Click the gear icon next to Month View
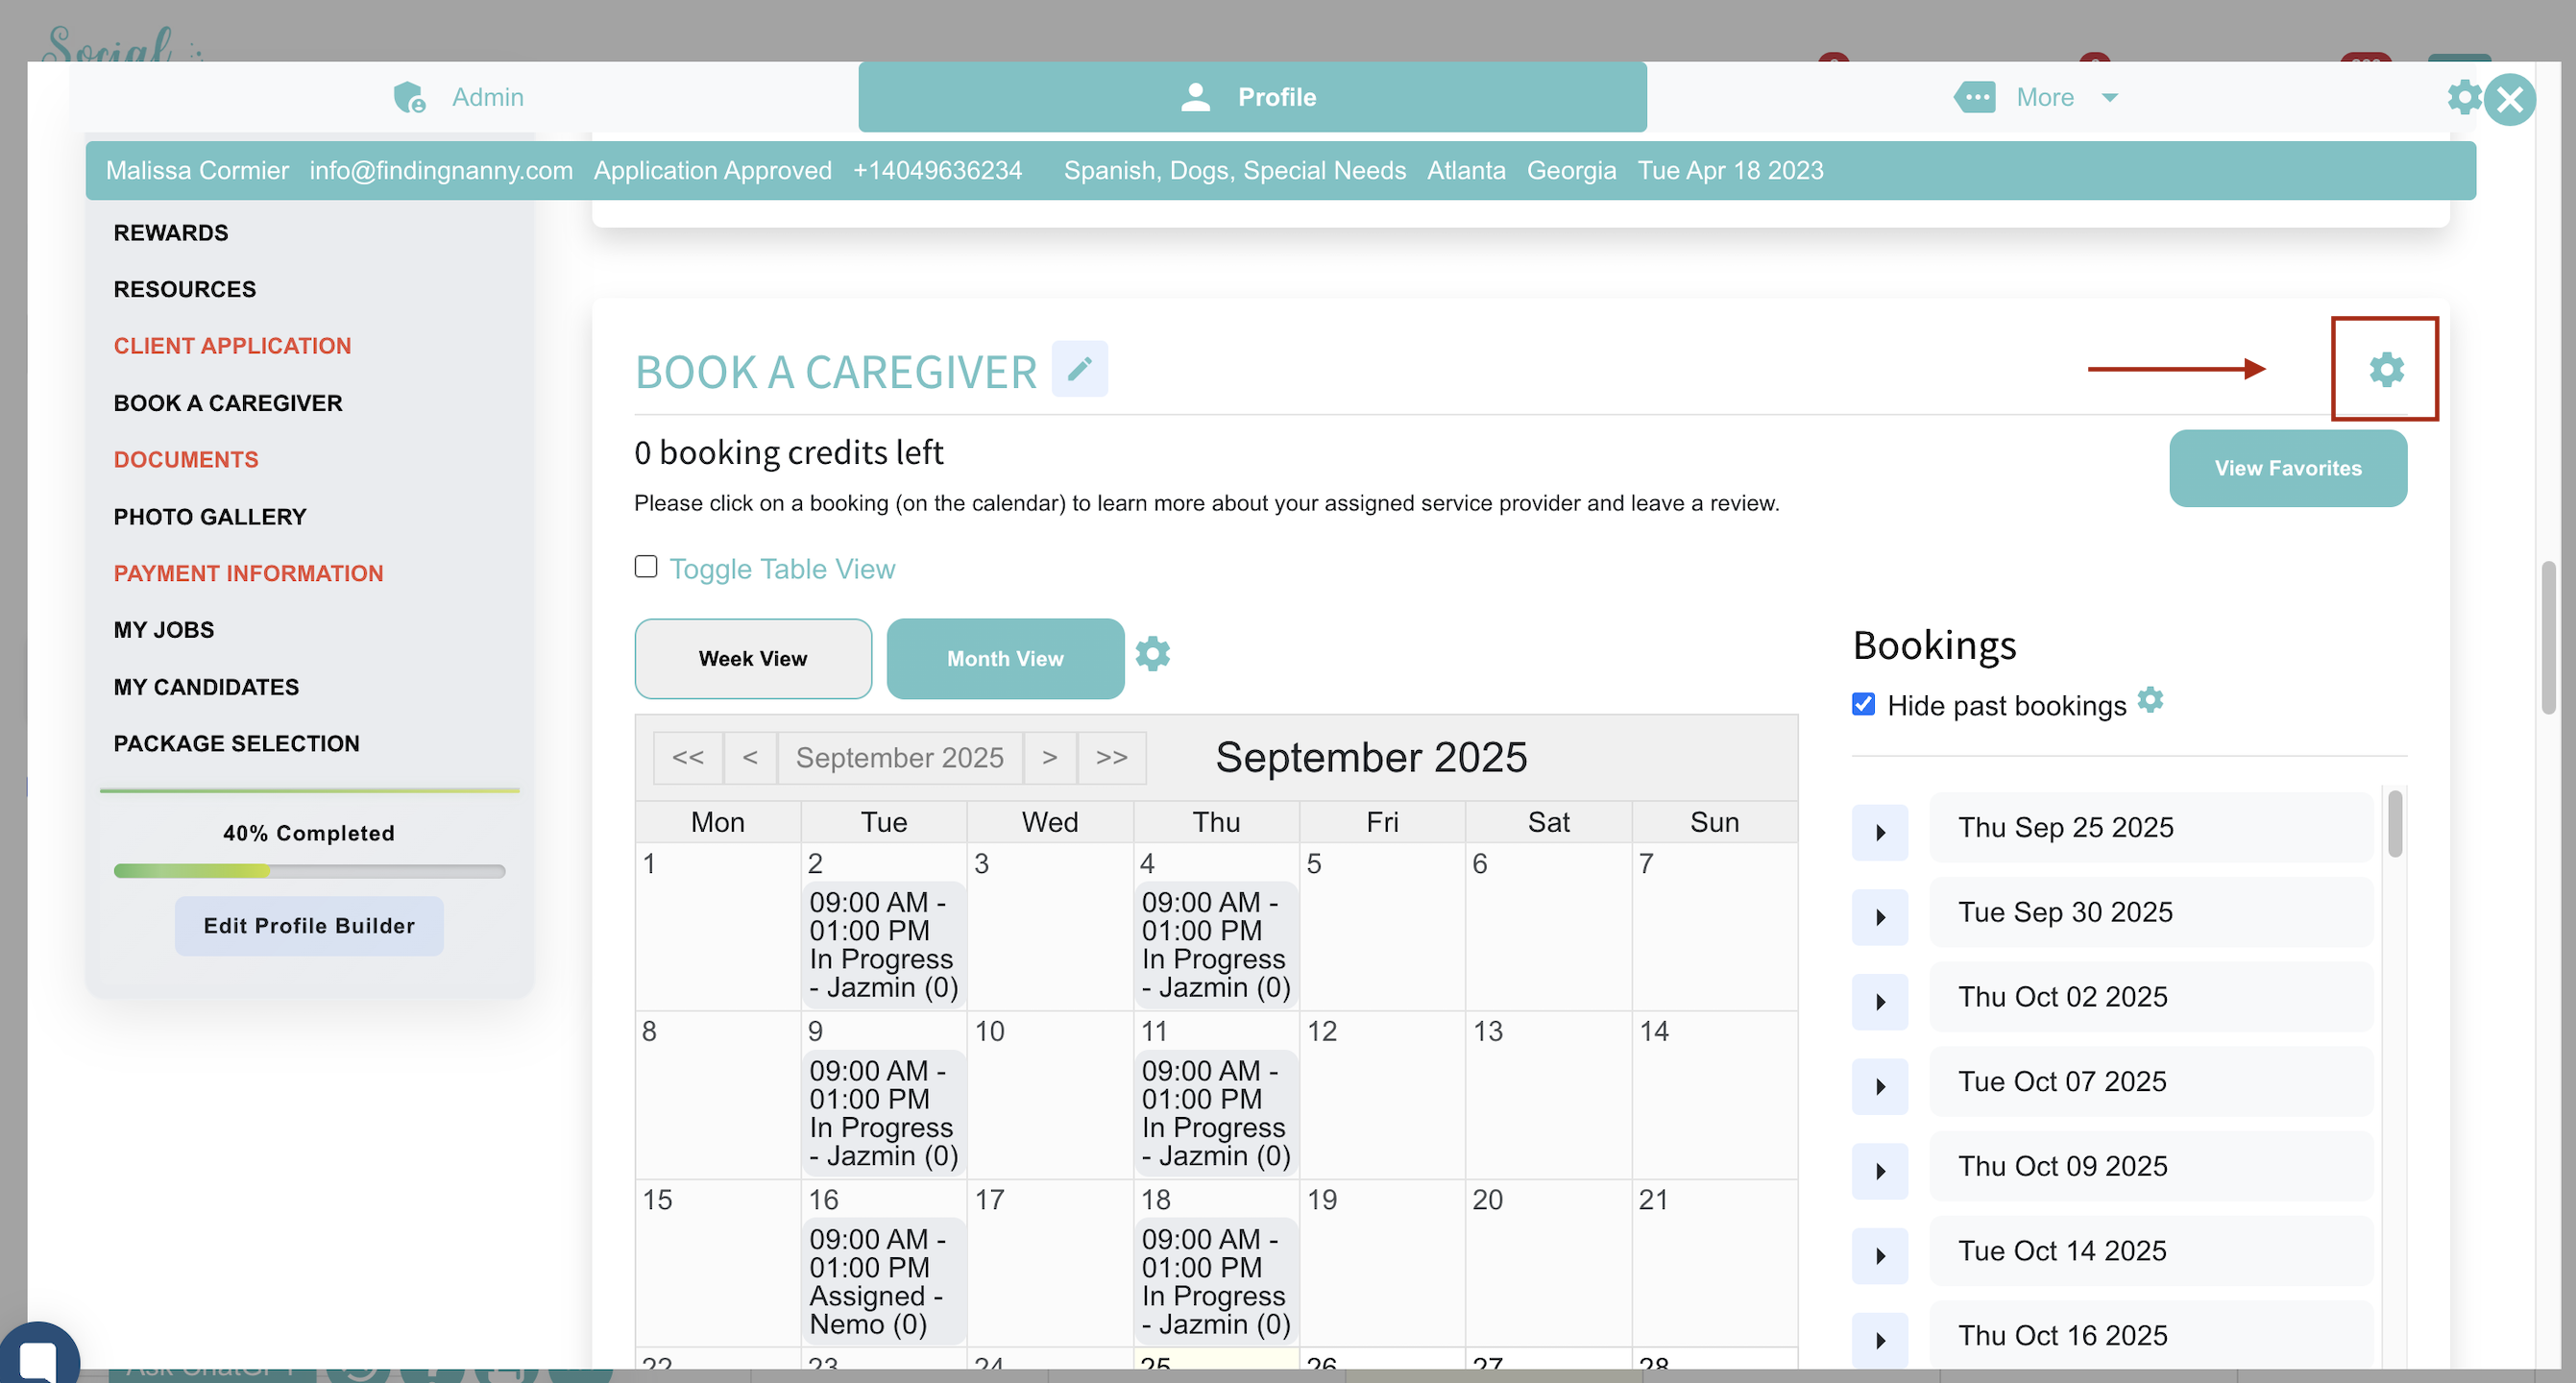 pyautogui.click(x=1152, y=654)
